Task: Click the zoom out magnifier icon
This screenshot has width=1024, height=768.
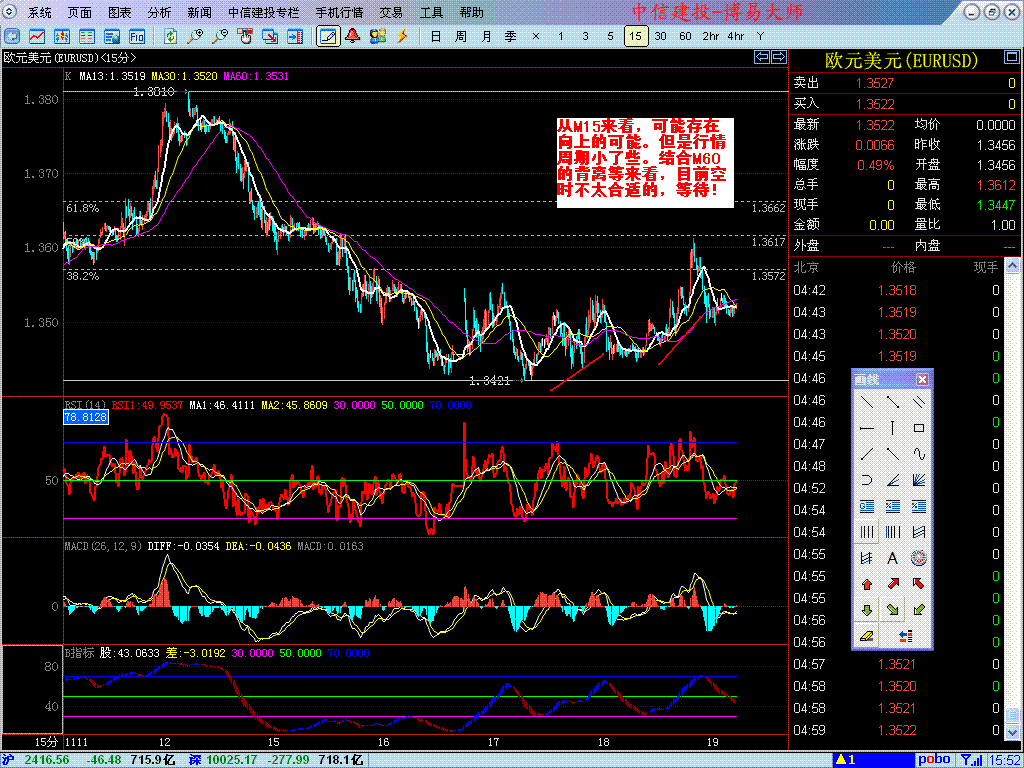Action: [x=220, y=36]
